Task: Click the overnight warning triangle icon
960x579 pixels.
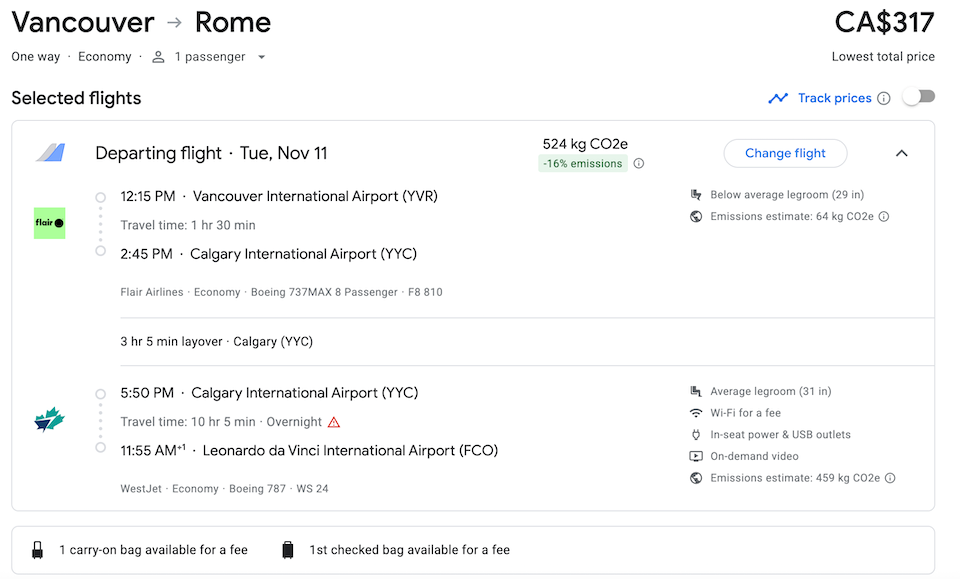Action: click(x=334, y=422)
